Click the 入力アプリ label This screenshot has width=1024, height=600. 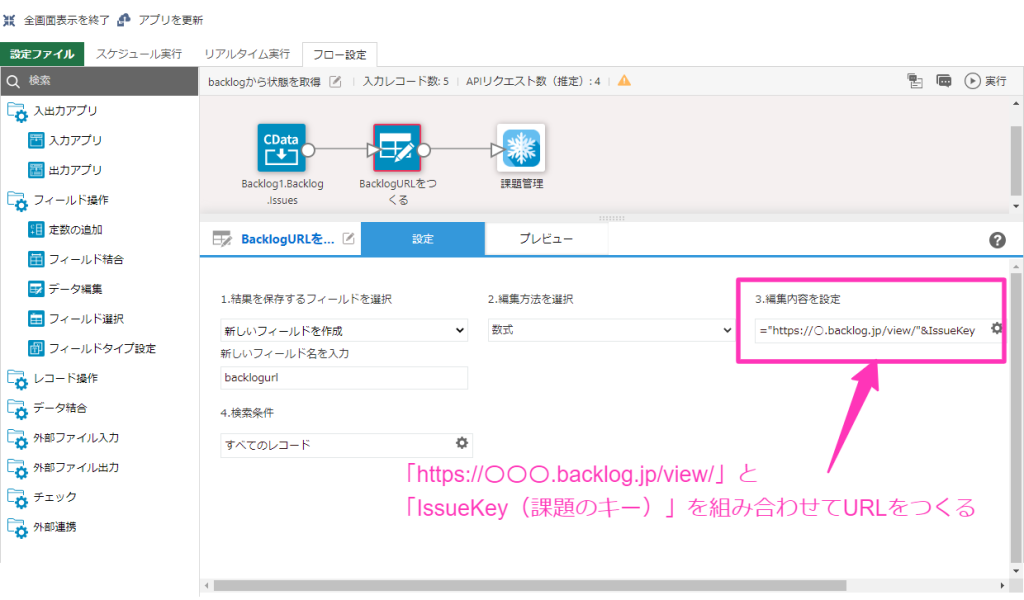coord(76,140)
